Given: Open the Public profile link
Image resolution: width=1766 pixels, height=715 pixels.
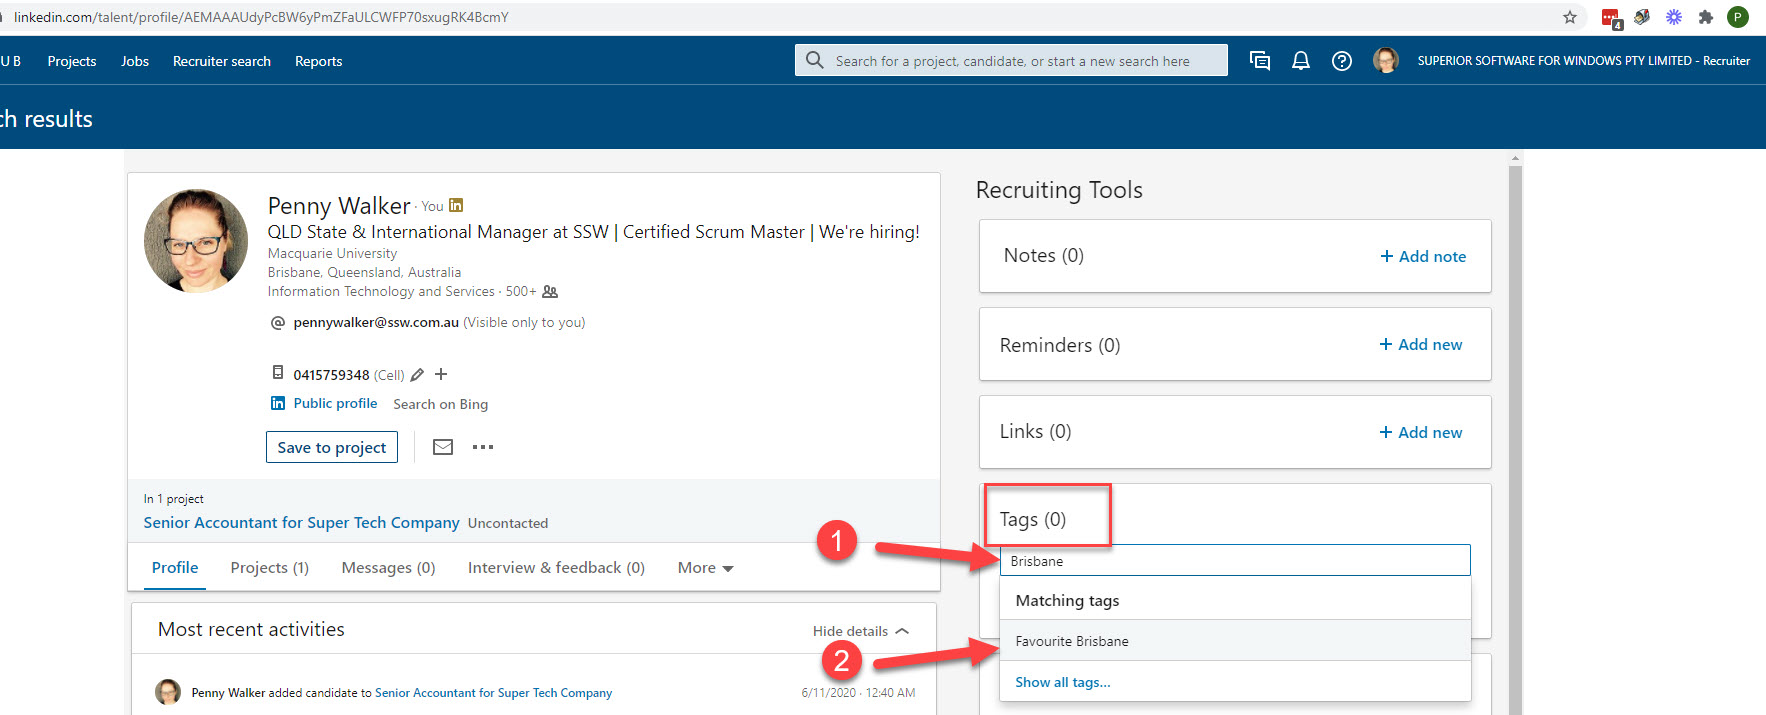Looking at the screenshot, I should pos(335,403).
